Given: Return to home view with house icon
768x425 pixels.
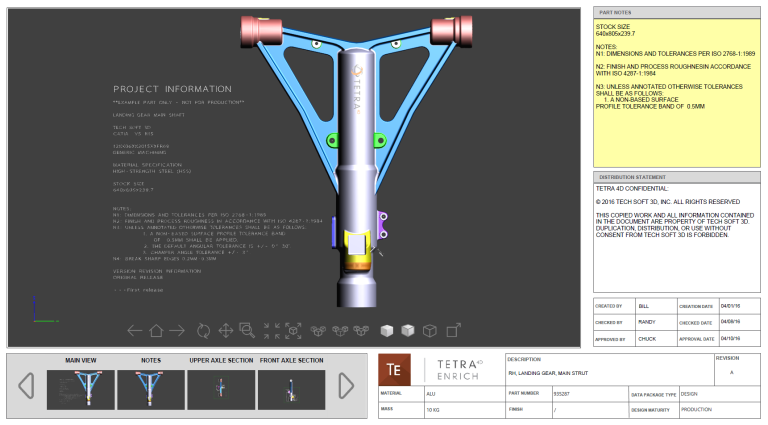Looking at the screenshot, I should (x=156, y=331).
